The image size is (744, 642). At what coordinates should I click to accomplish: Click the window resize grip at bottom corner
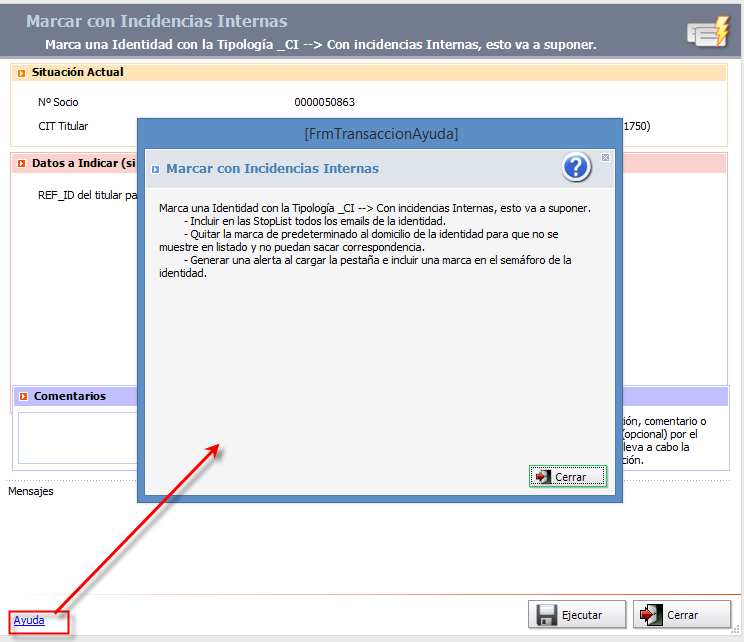736,630
